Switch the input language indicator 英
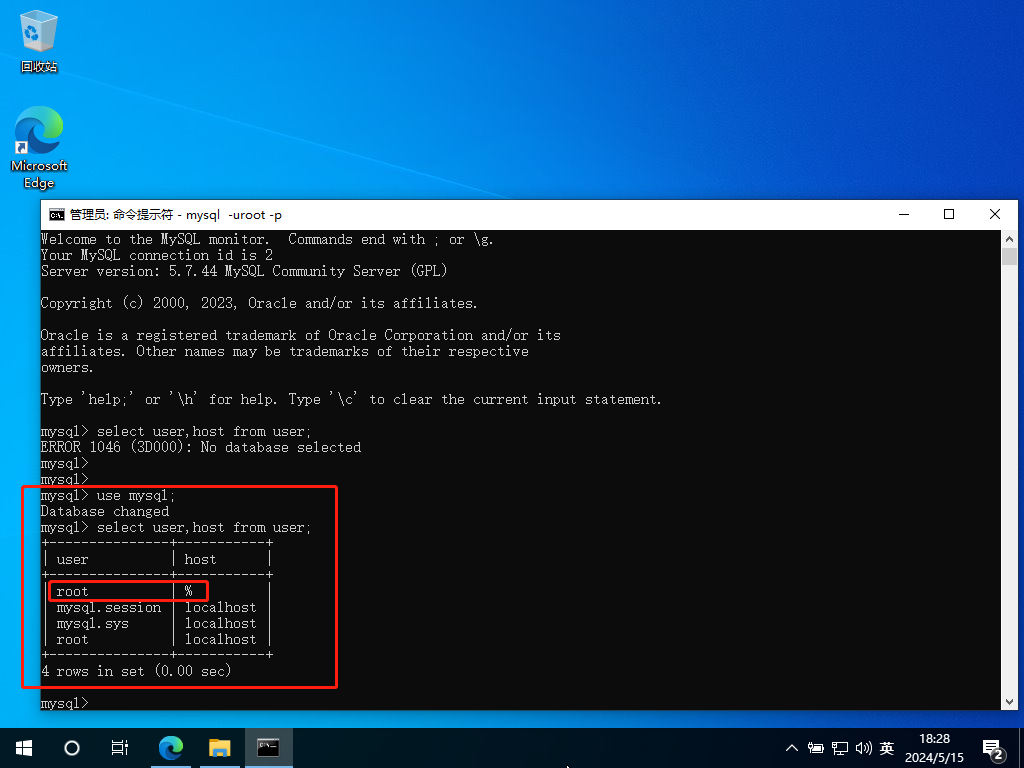 (x=887, y=748)
